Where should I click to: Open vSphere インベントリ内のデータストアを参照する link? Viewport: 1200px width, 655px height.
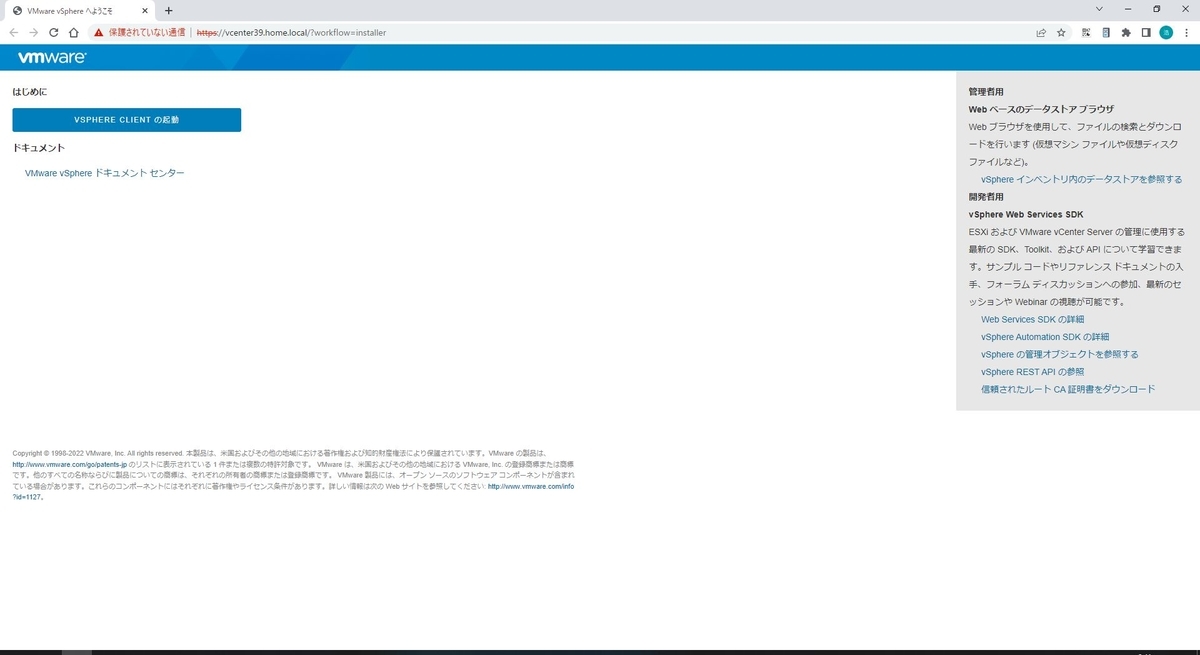(x=1081, y=179)
